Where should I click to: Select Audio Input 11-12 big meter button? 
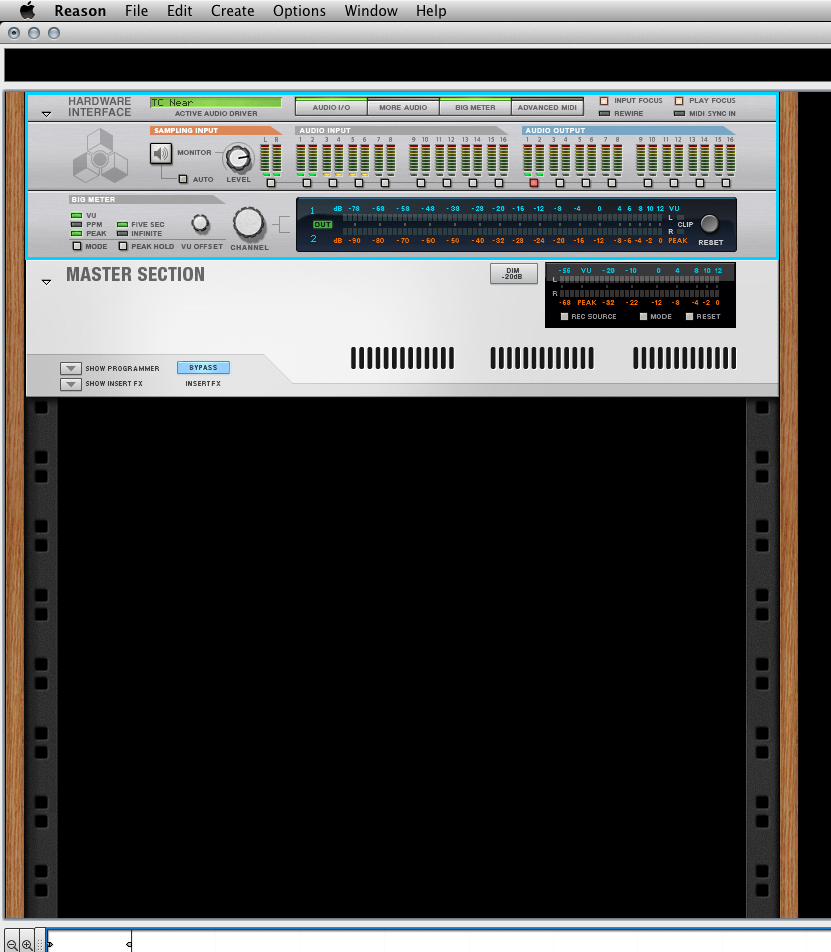pyautogui.click(x=447, y=183)
